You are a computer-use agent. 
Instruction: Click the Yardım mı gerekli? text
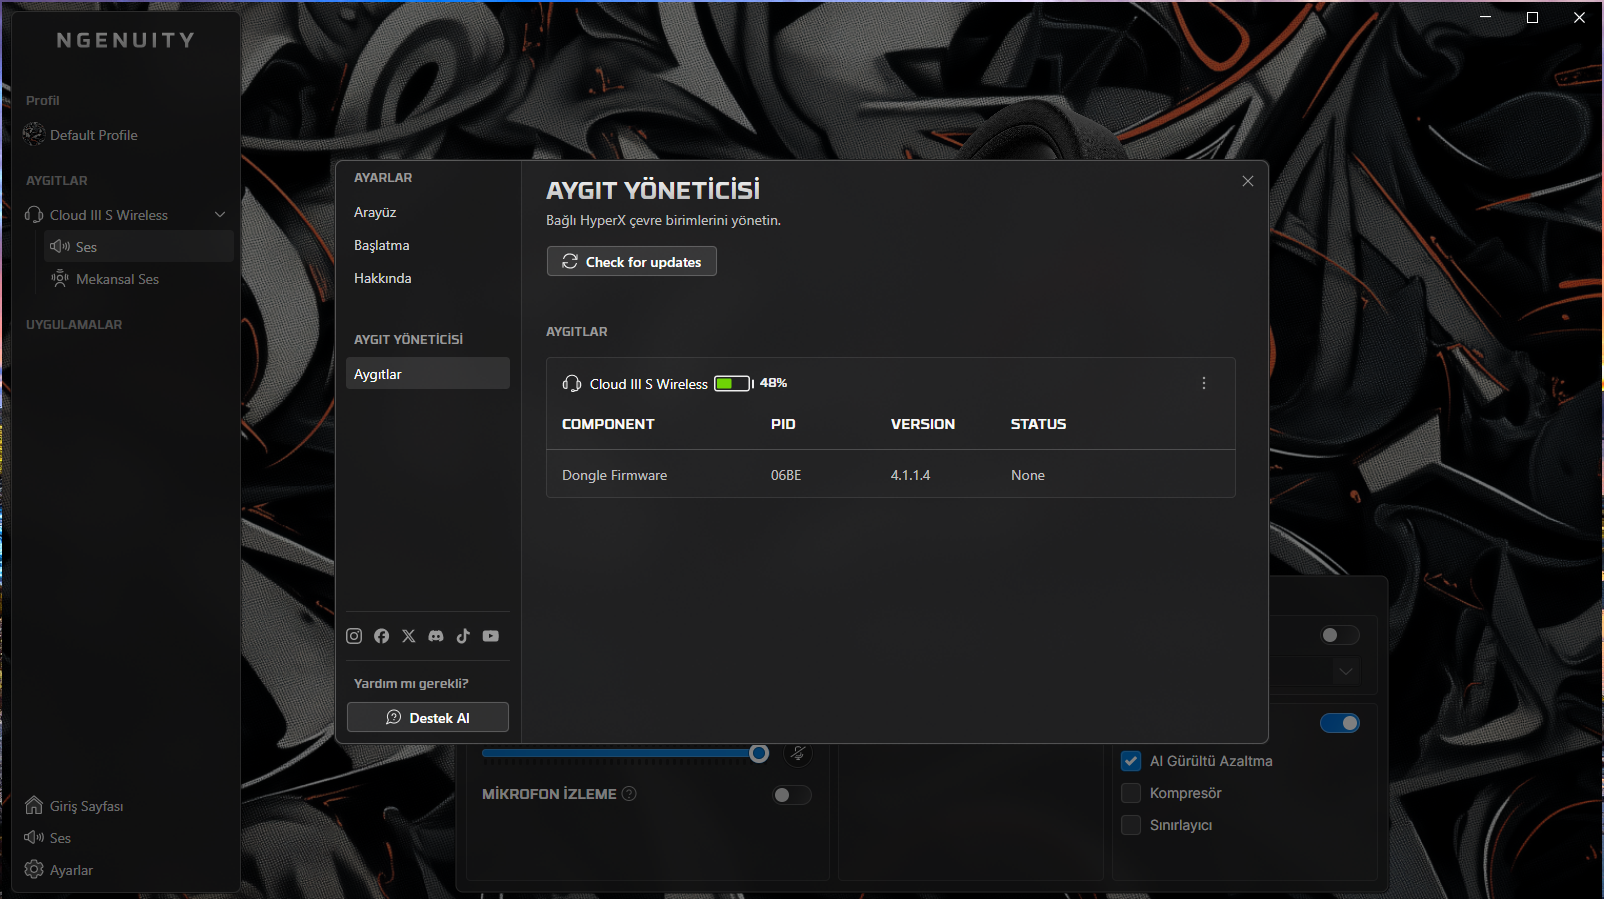pos(411,683)
